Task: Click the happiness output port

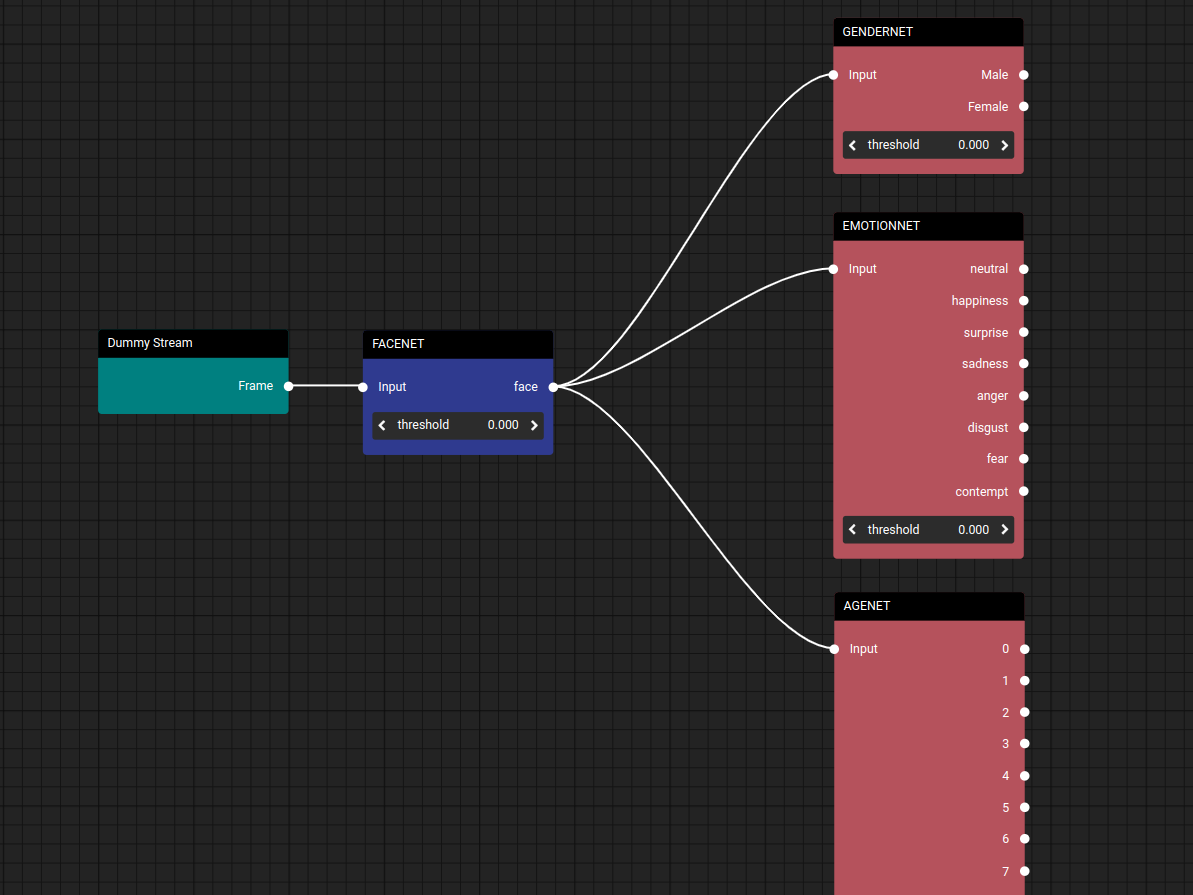Action: point(1024,301)
